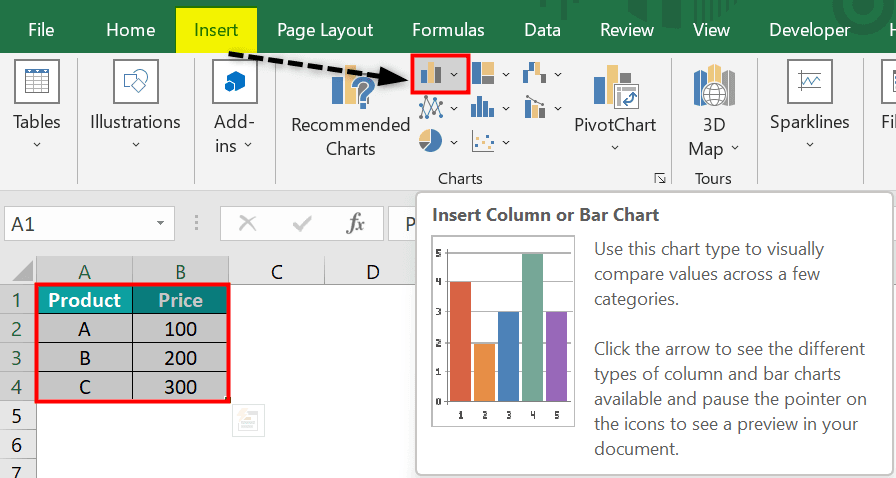
Task: Switch to the Page Layout tab
Action: pyautogui.click(x=325, y=30)
